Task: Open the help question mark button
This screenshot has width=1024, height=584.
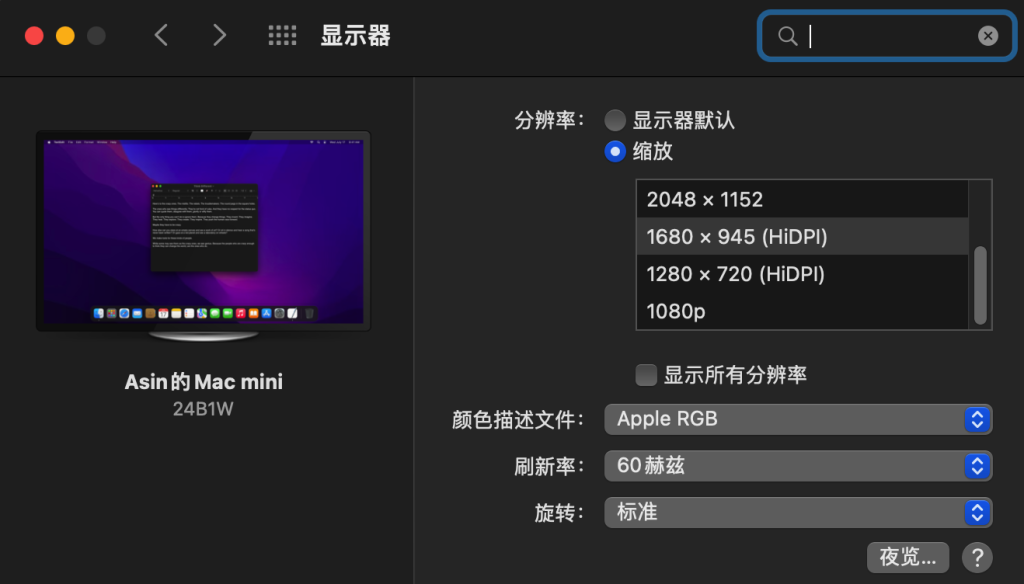Action: coord(977,557)
